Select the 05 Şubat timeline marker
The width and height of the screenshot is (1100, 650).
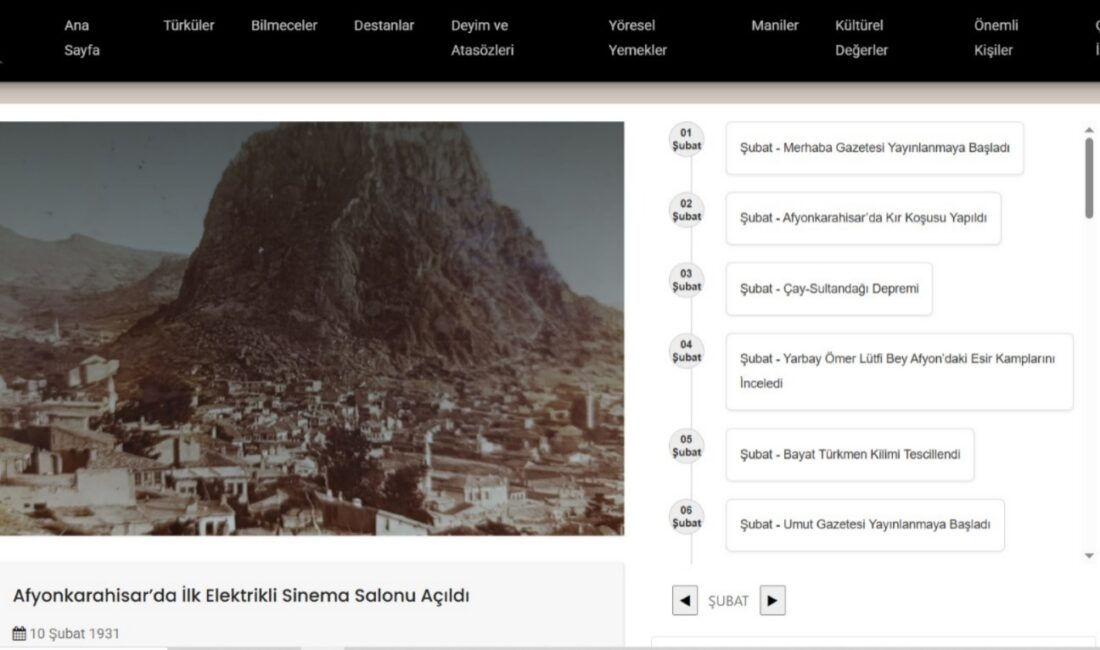[685, 446]
